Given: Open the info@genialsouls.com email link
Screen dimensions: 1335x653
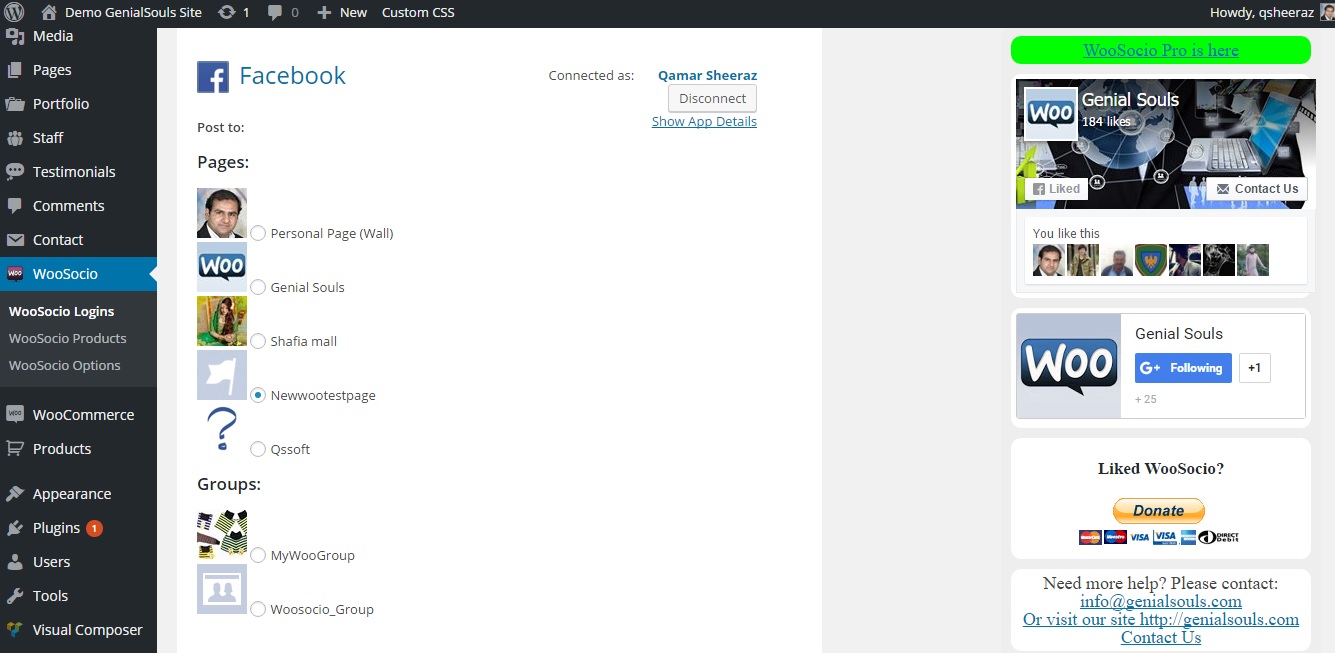Looking at the screenshot, I should tap(1161, 601).
